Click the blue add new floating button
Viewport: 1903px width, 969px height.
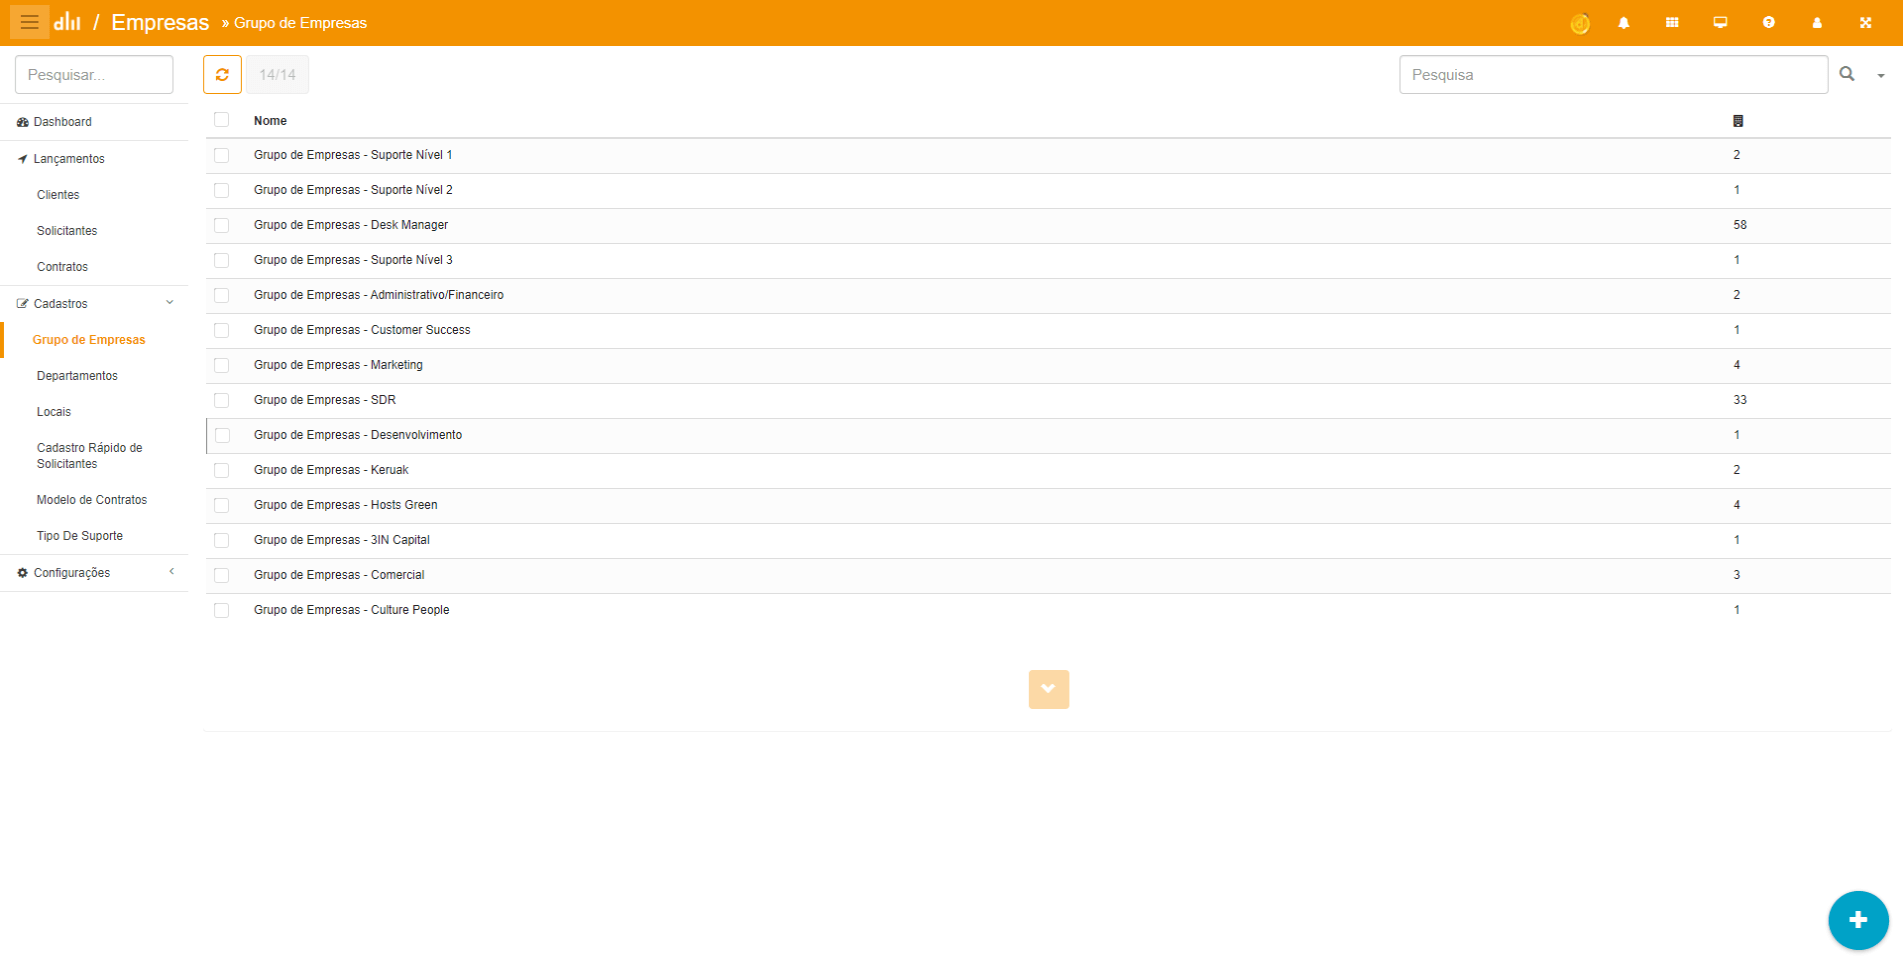click(x=1858, y=920)
